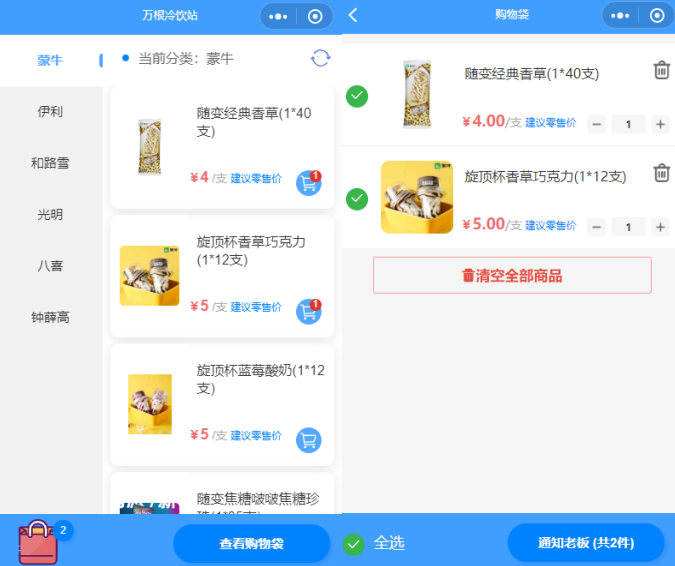Viewport: 675px width, 566px height.
Task: Increase quantity of 旋顶杯香草巧克力 in bag
Action: 660,227
